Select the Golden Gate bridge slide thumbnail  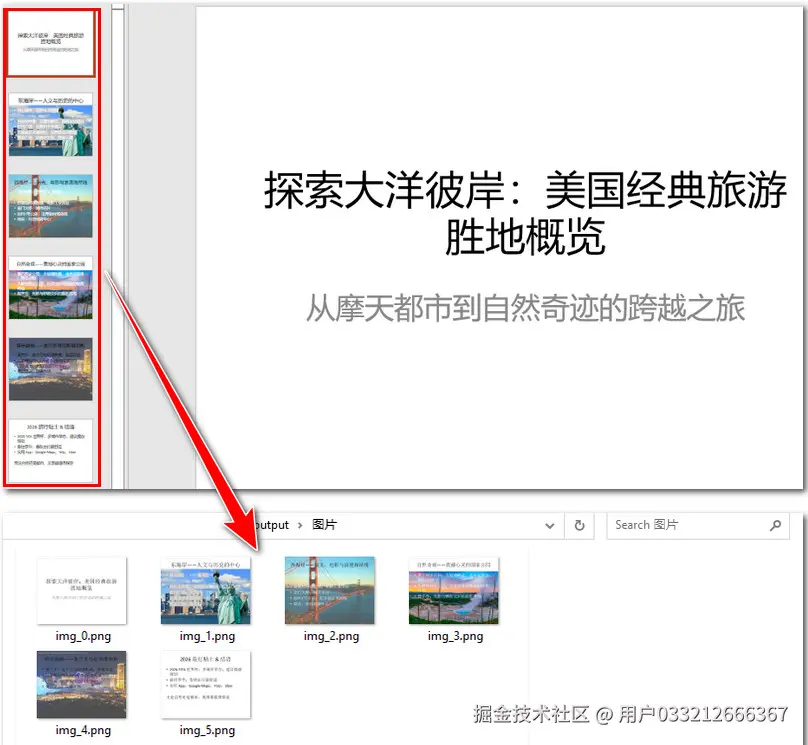coord(51,205)
